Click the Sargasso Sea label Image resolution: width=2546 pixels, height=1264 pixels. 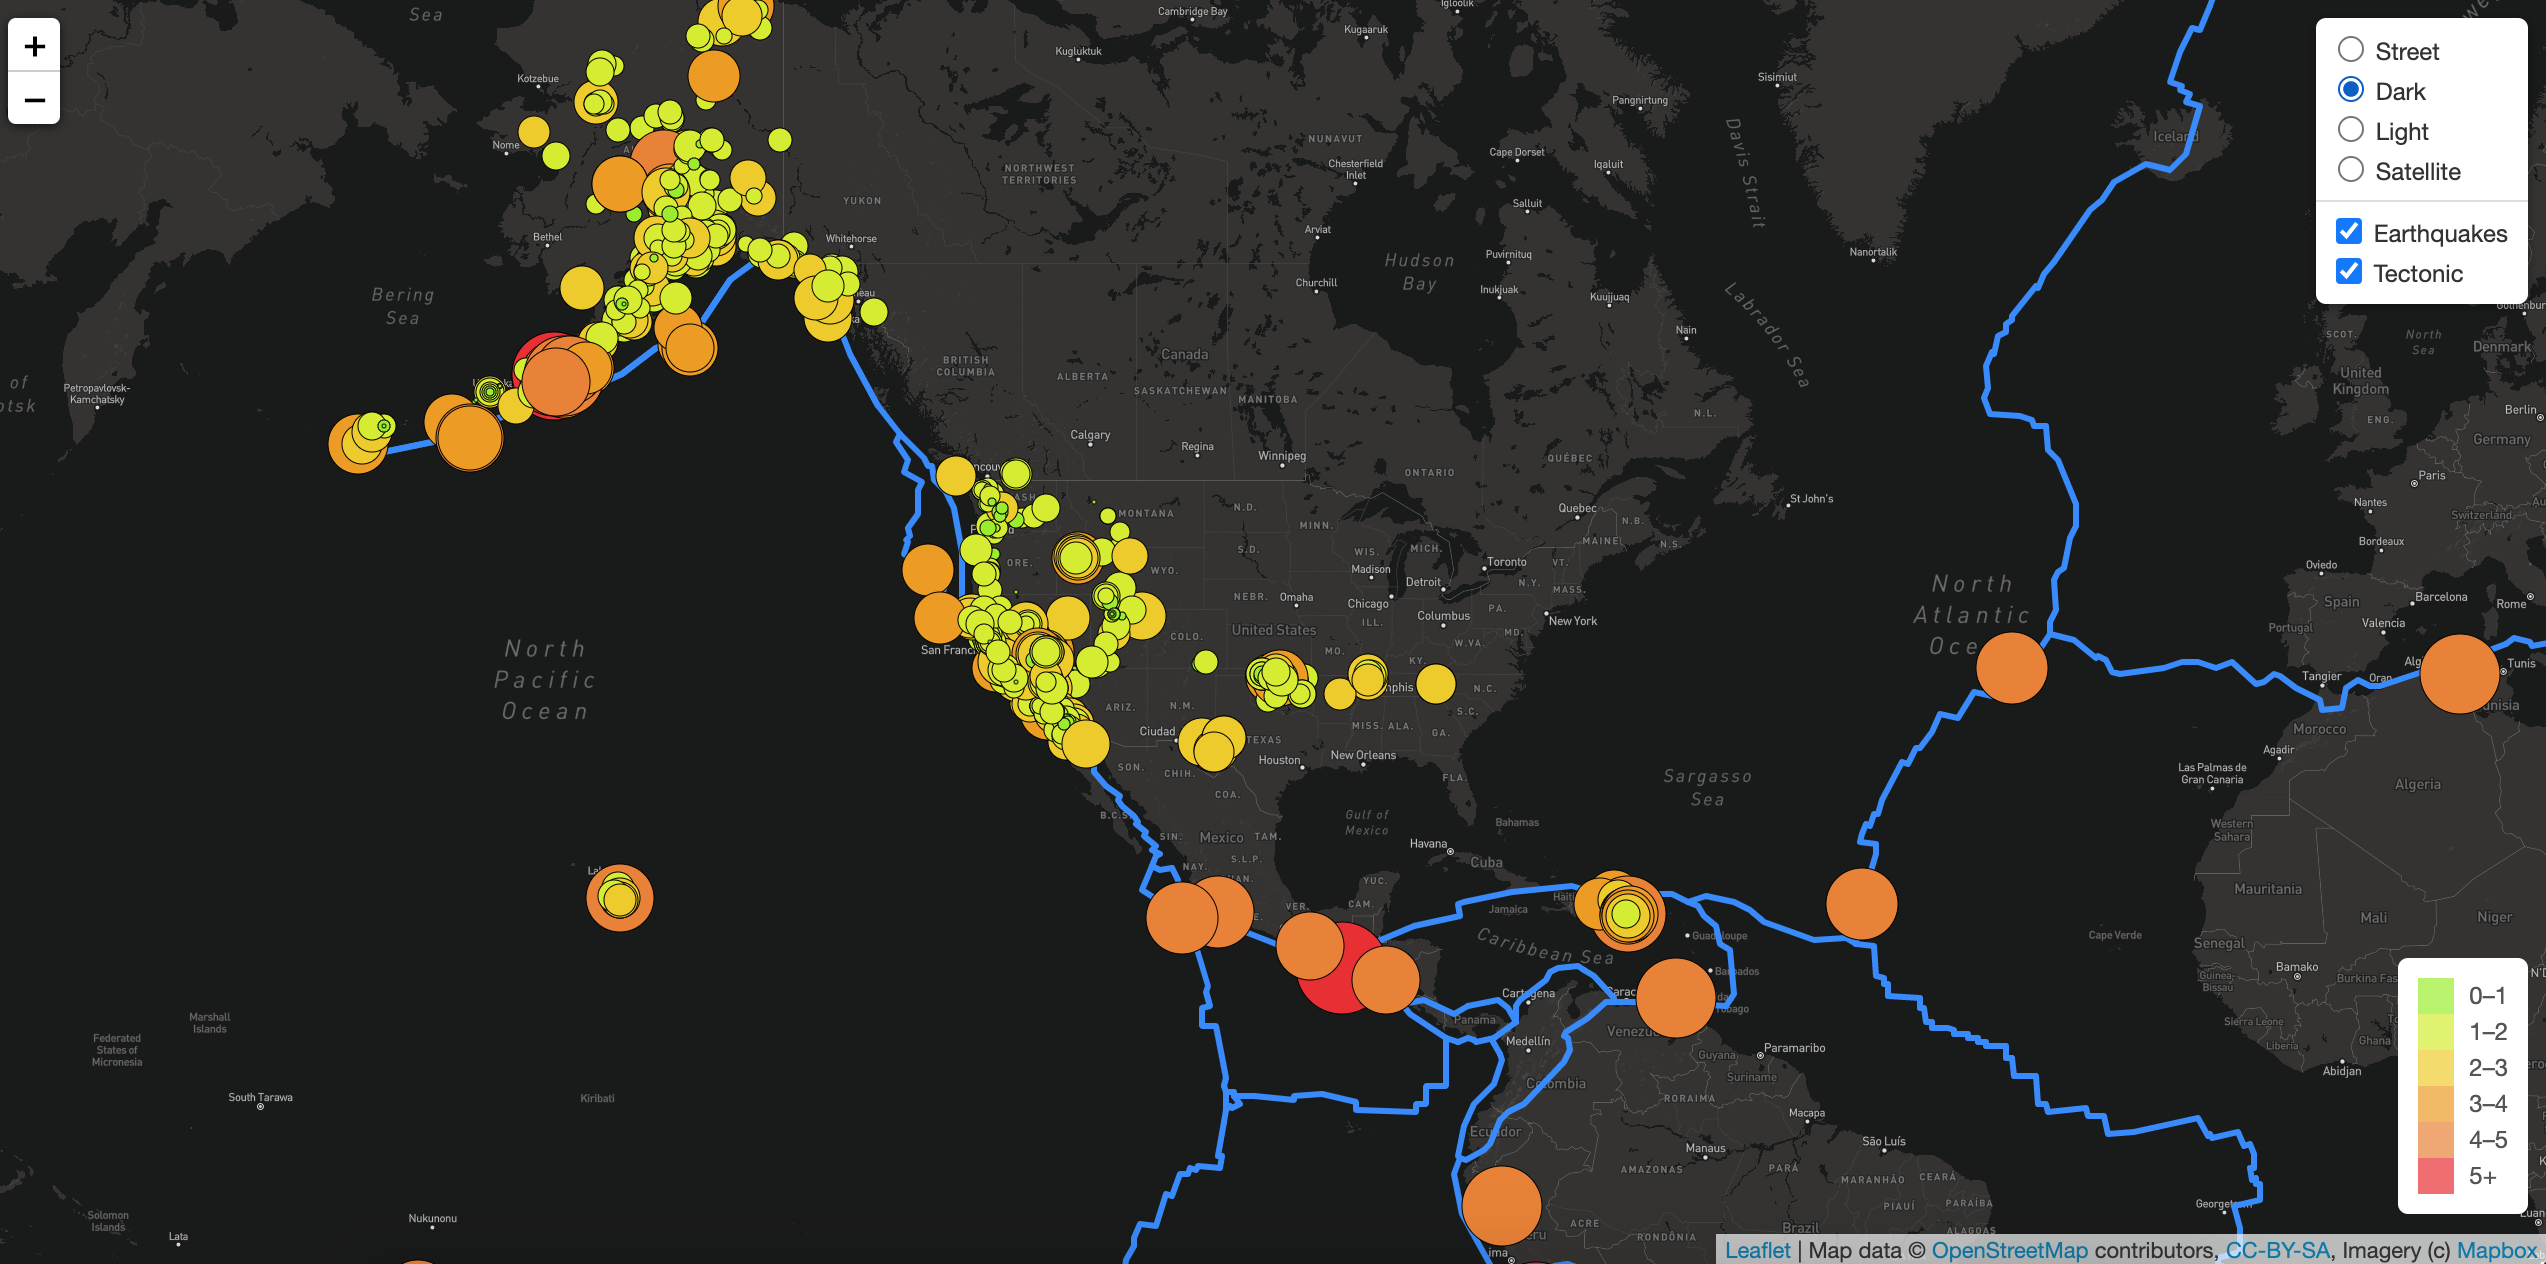(1707, 788)
